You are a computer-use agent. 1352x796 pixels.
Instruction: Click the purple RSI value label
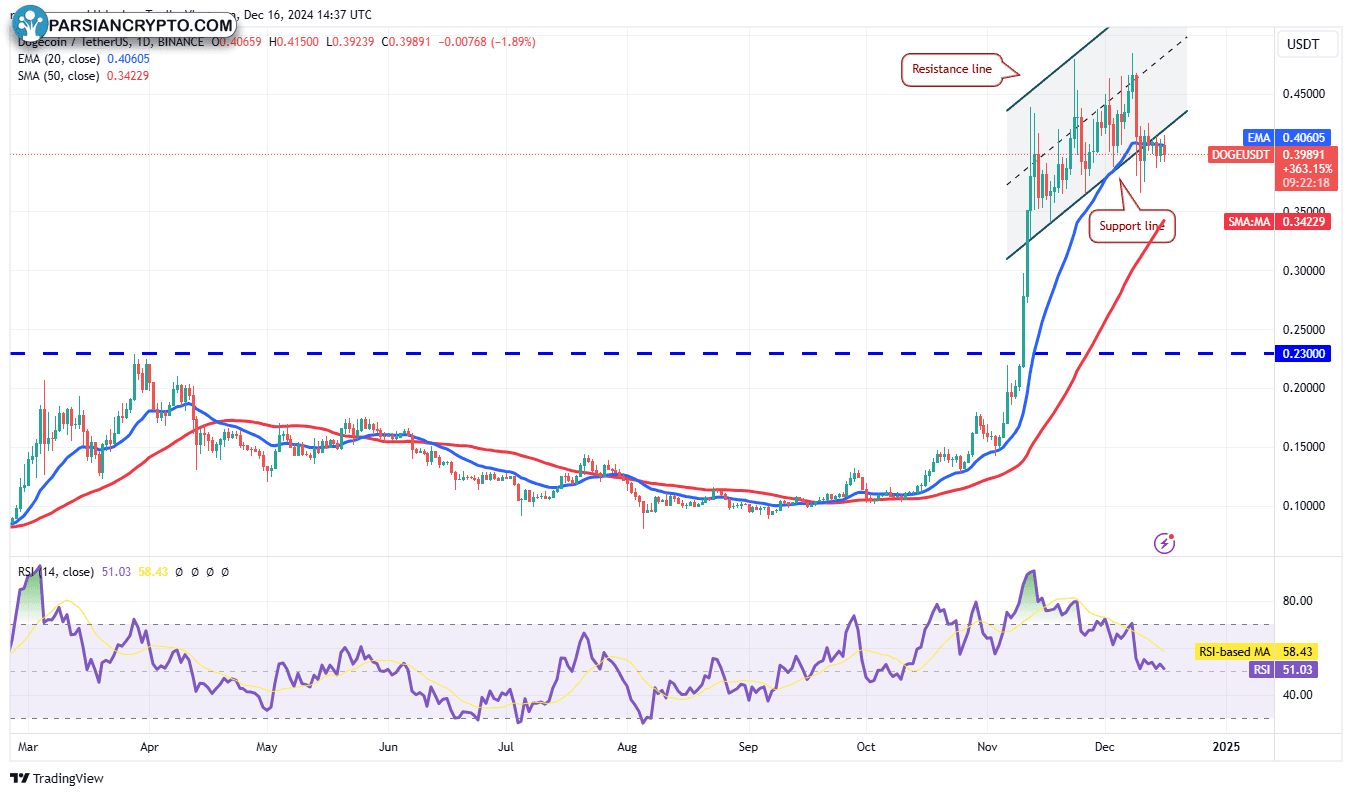pos(1284,670)
